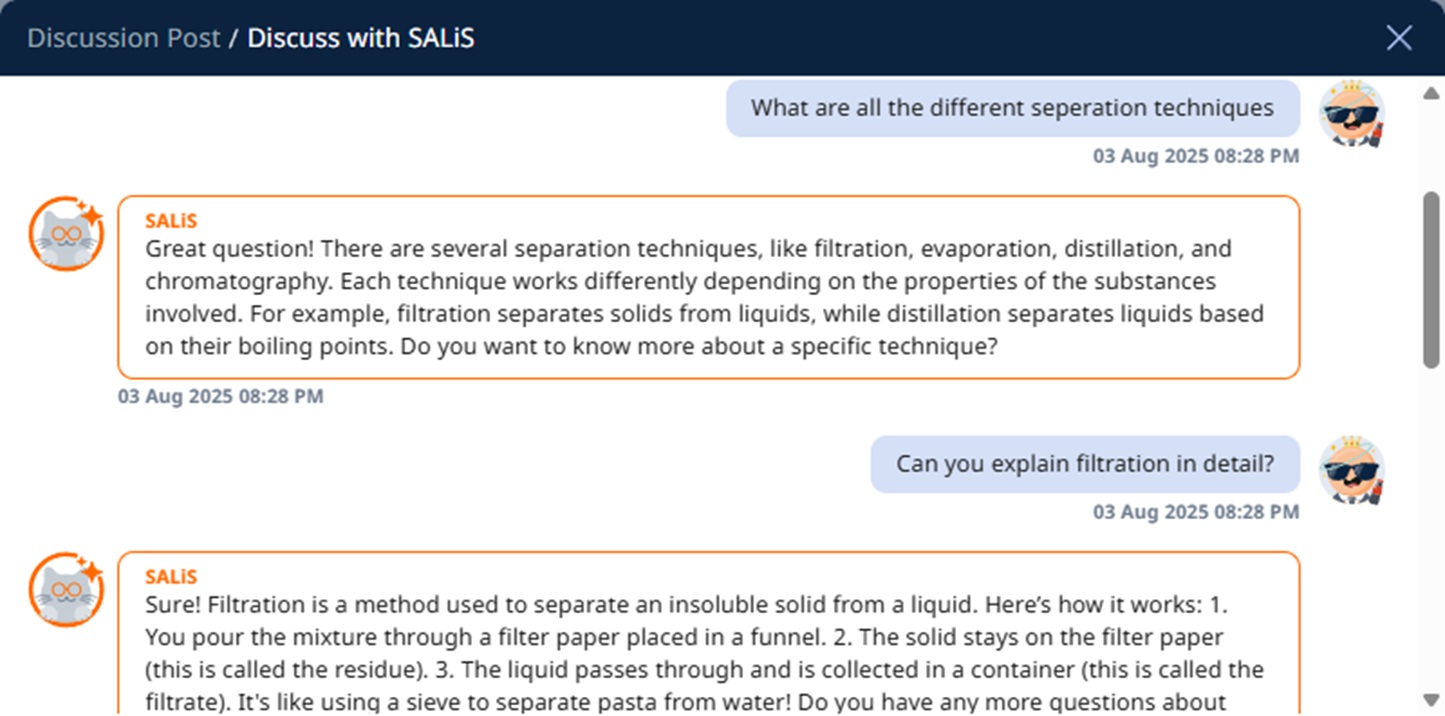Click the scroll up arrow
This screenshot has height=716, width=1445.
tap(1430, 93)
